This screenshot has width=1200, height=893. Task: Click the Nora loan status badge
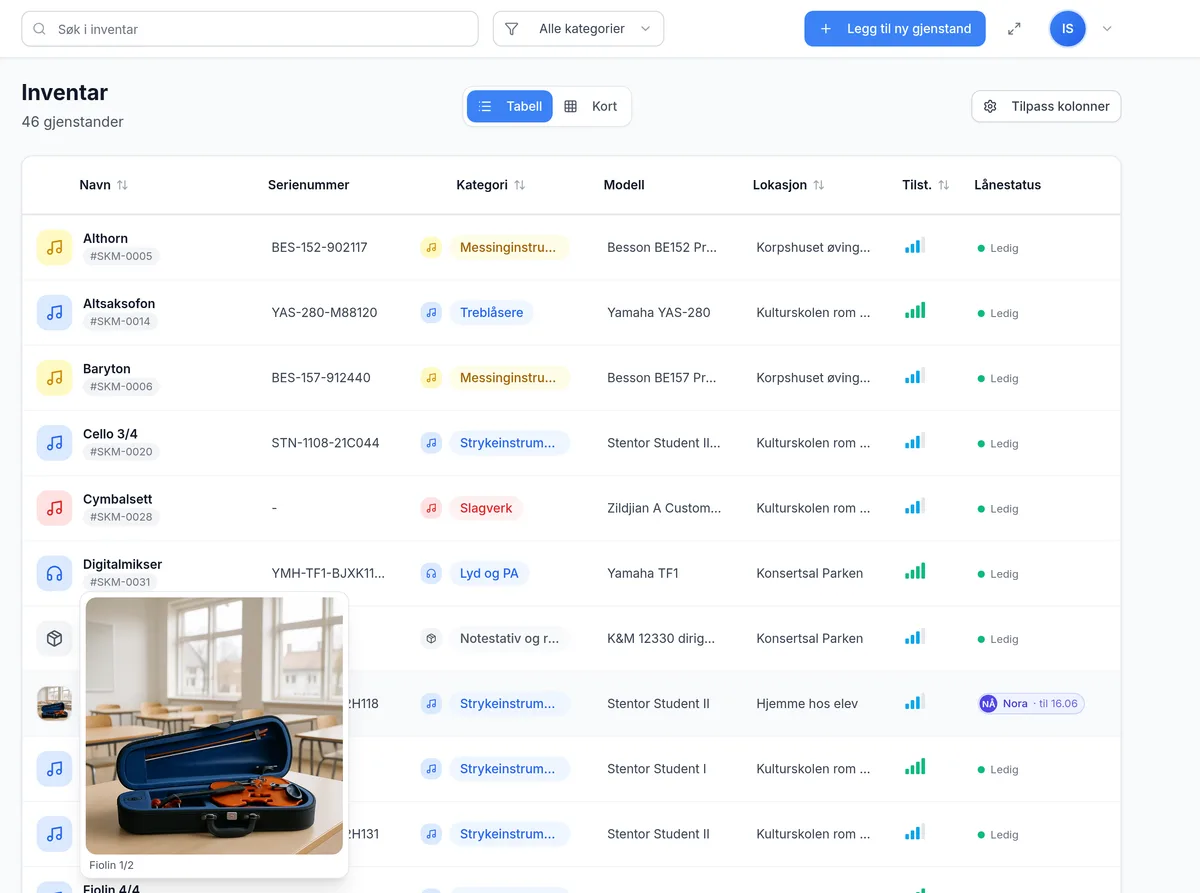[x=1031, y=703]
